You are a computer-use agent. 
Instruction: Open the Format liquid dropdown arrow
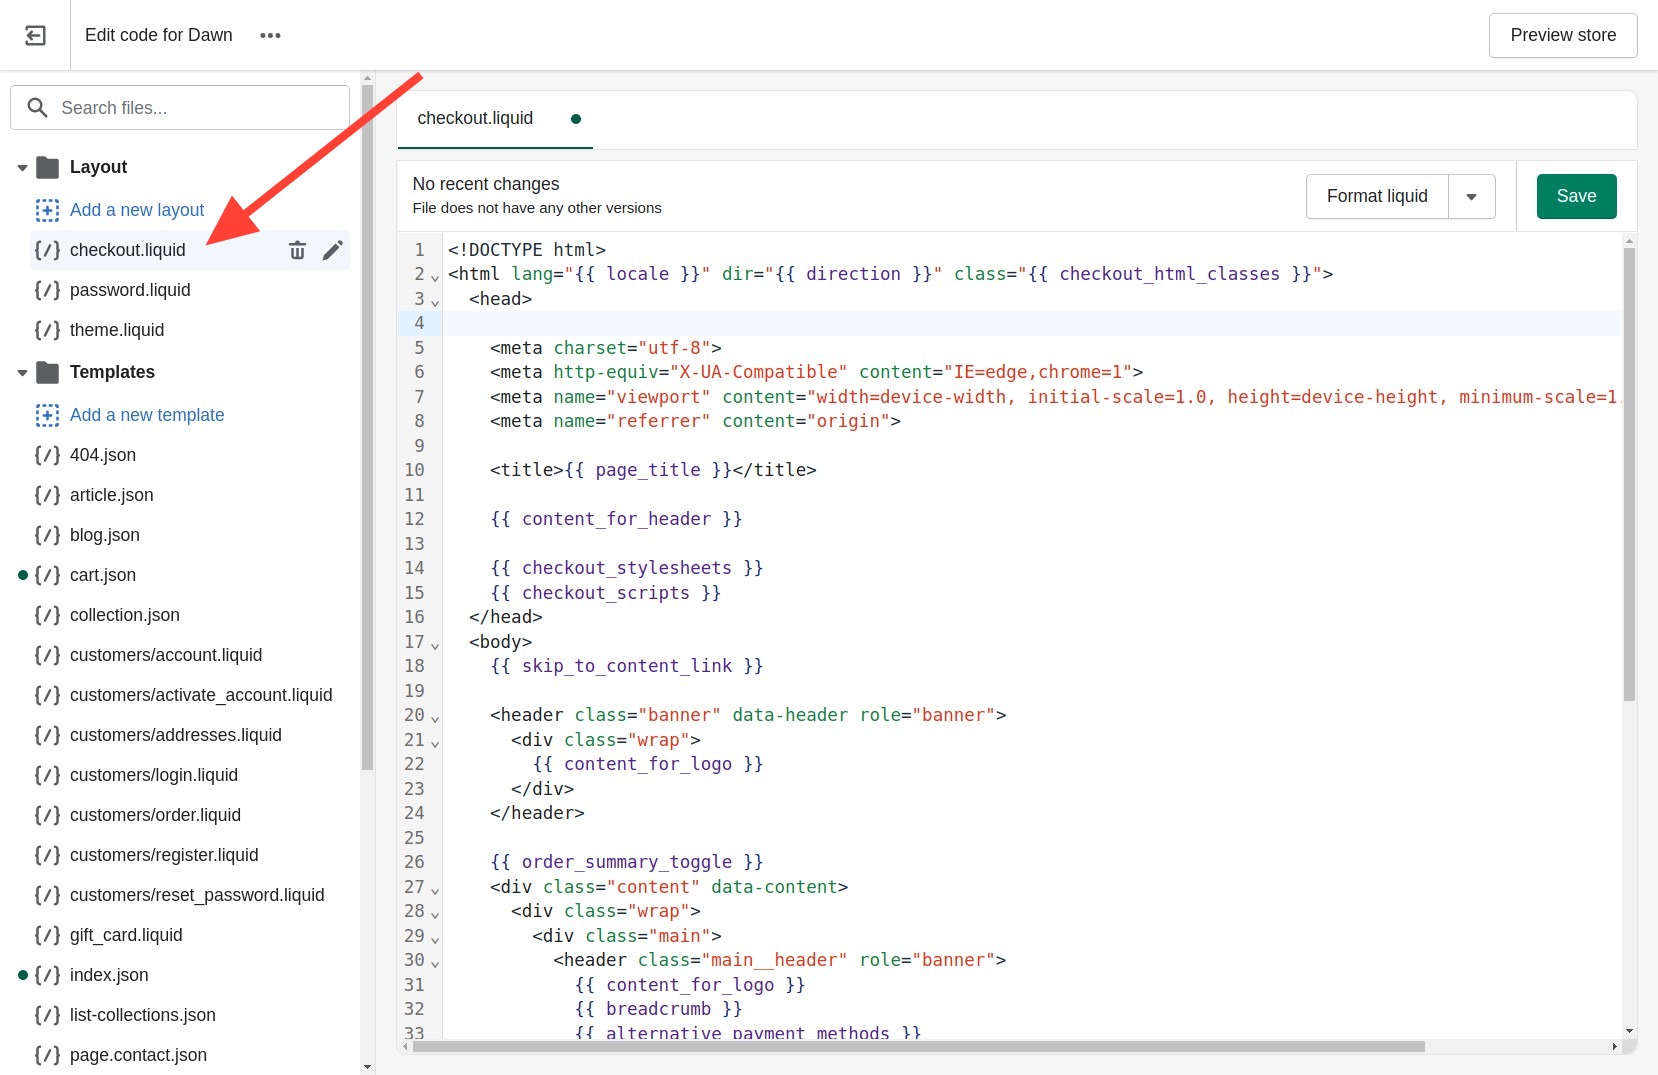1471,196
